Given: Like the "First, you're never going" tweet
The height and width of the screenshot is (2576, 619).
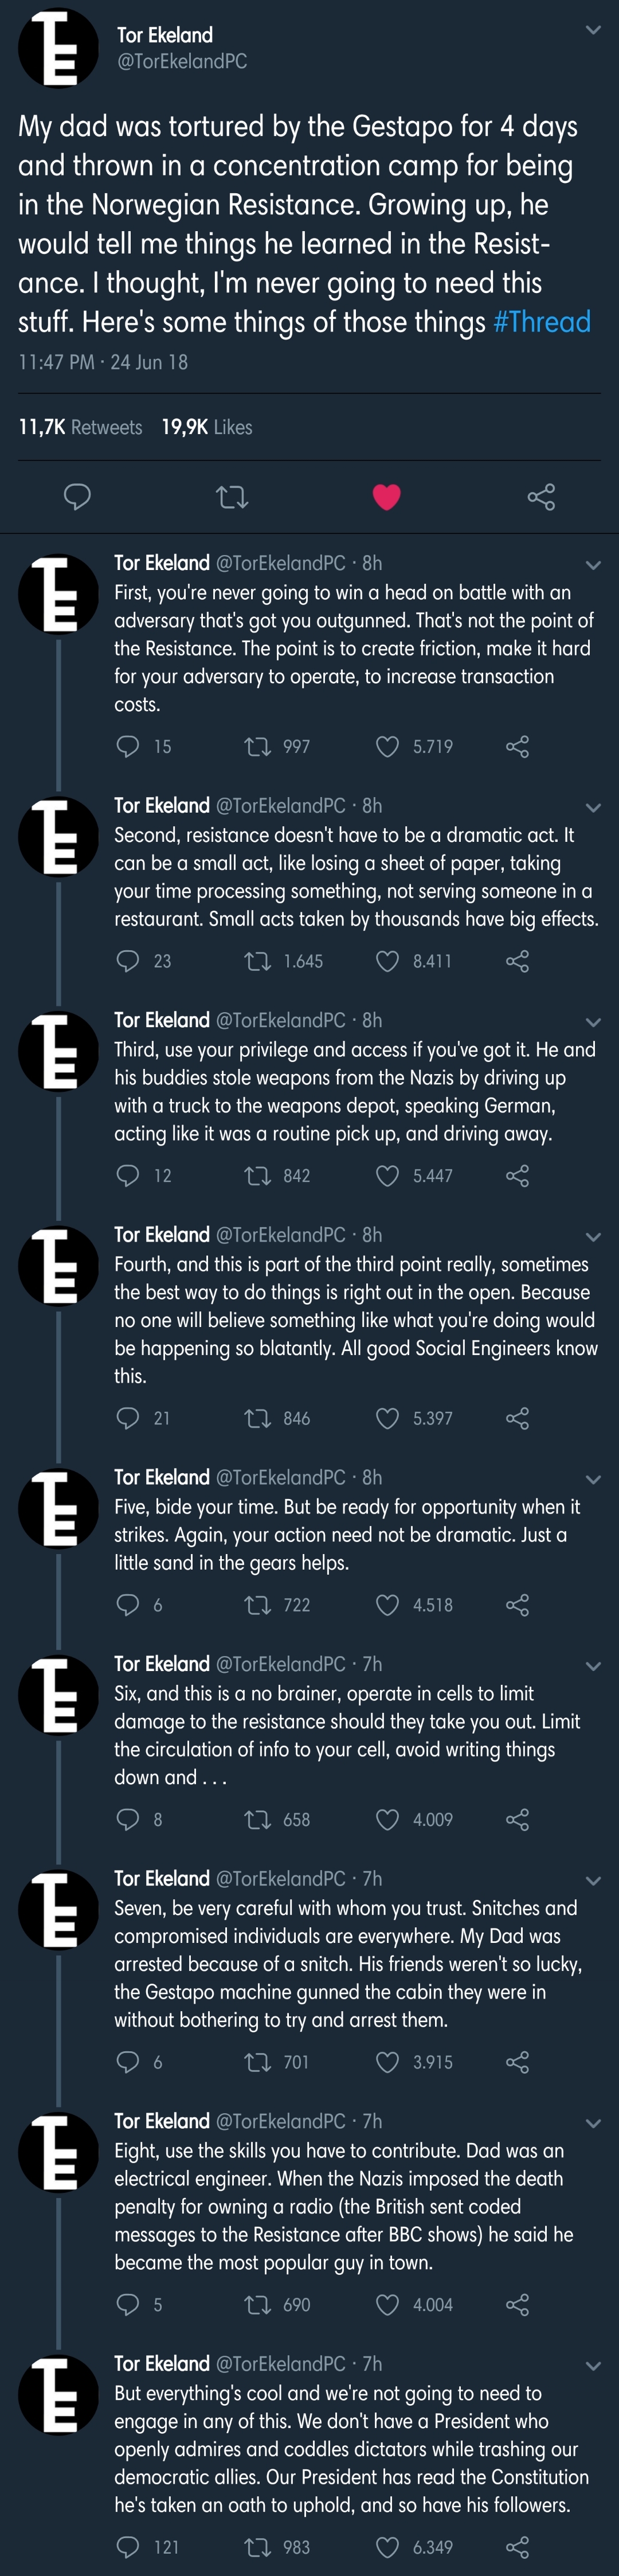Looking at the screenshot, I should click(387, 746).
